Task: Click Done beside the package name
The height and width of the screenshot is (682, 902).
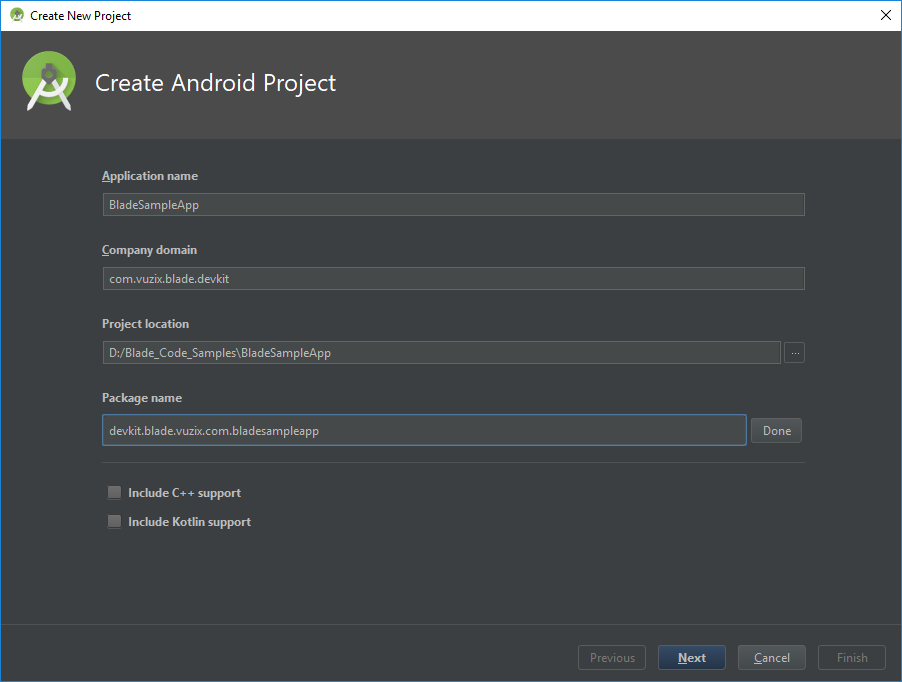Action: click(x=777, y=431)
